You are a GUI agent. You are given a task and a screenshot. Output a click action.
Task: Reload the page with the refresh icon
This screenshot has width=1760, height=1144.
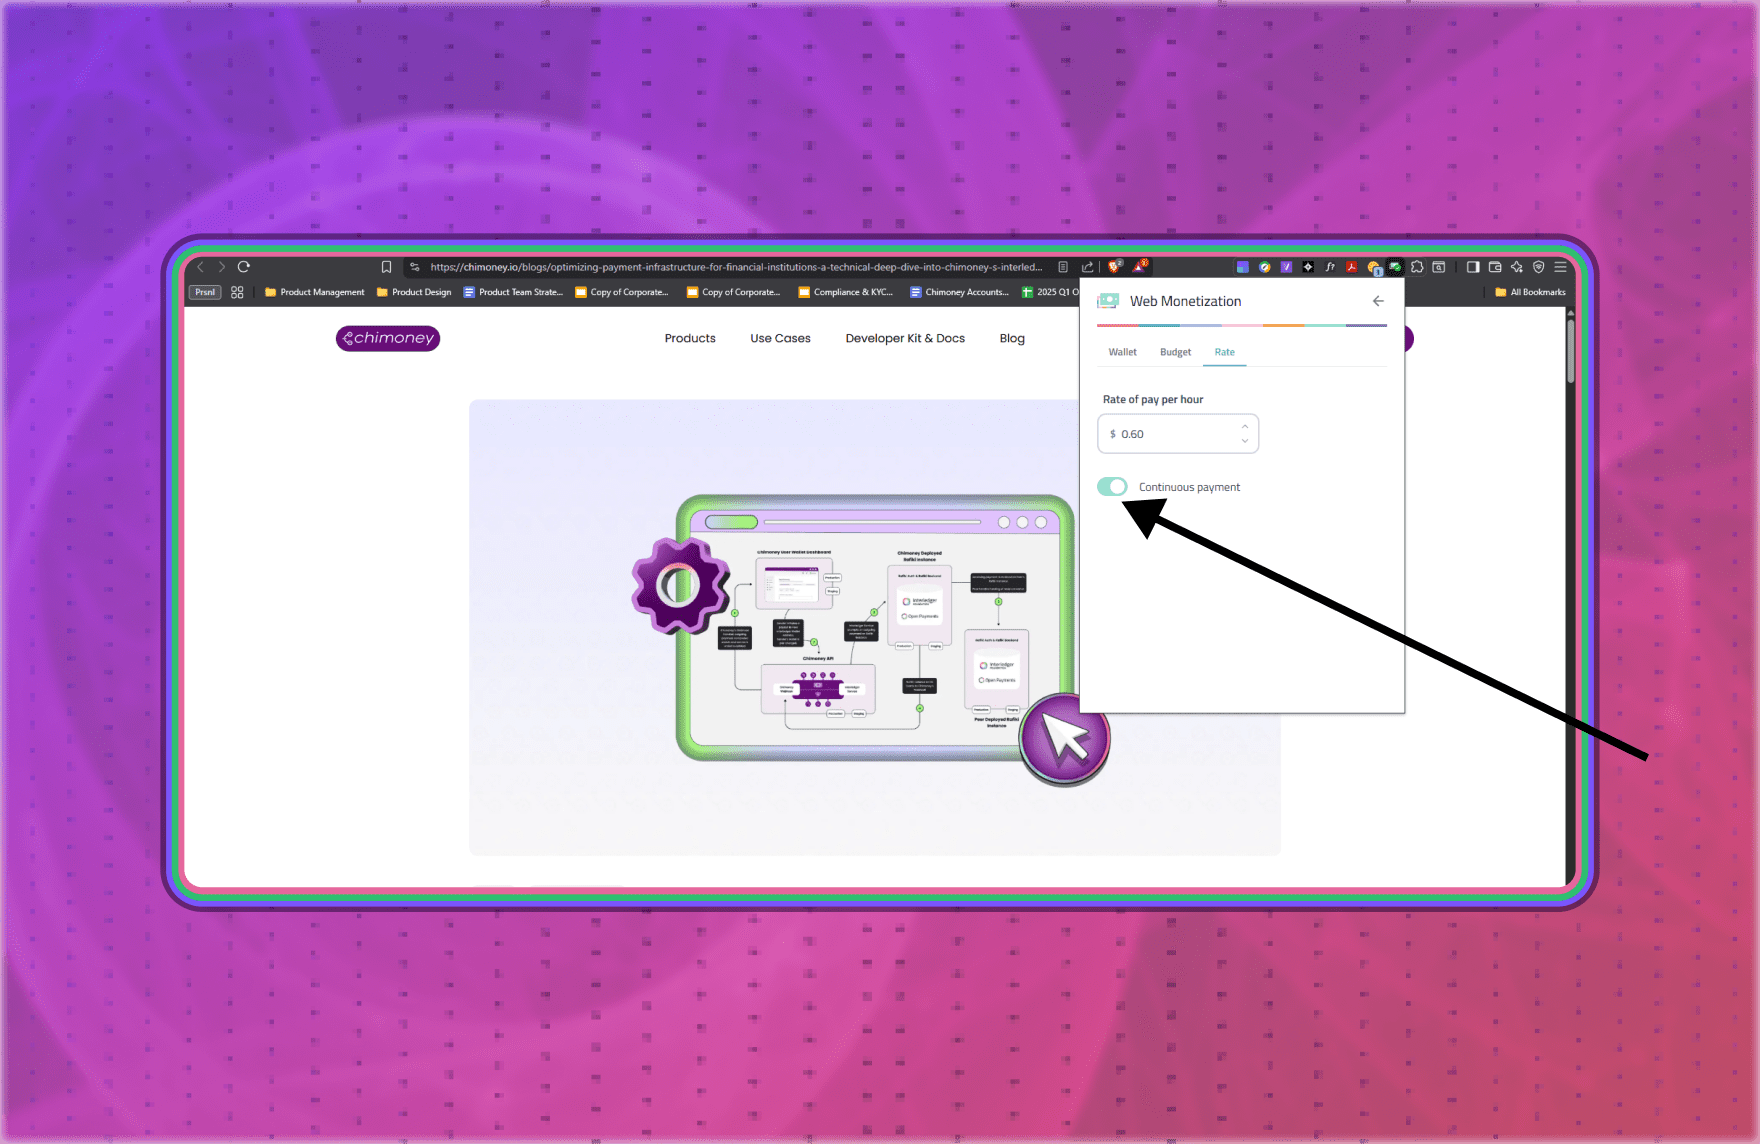pos(244,267)
